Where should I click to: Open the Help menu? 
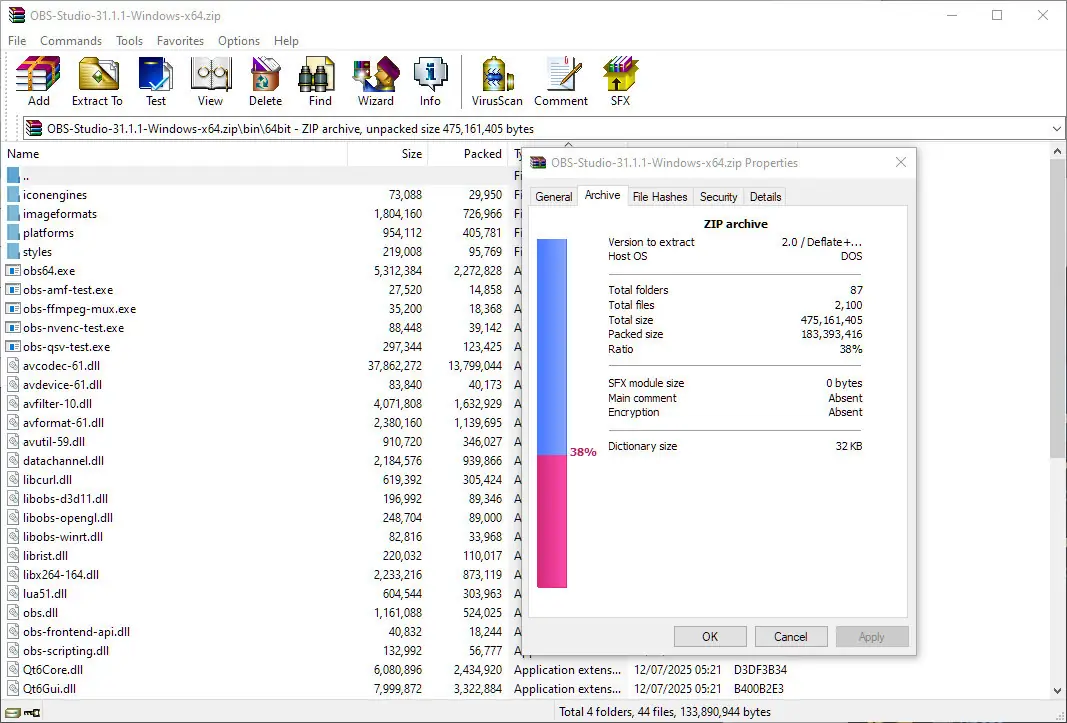286,41
